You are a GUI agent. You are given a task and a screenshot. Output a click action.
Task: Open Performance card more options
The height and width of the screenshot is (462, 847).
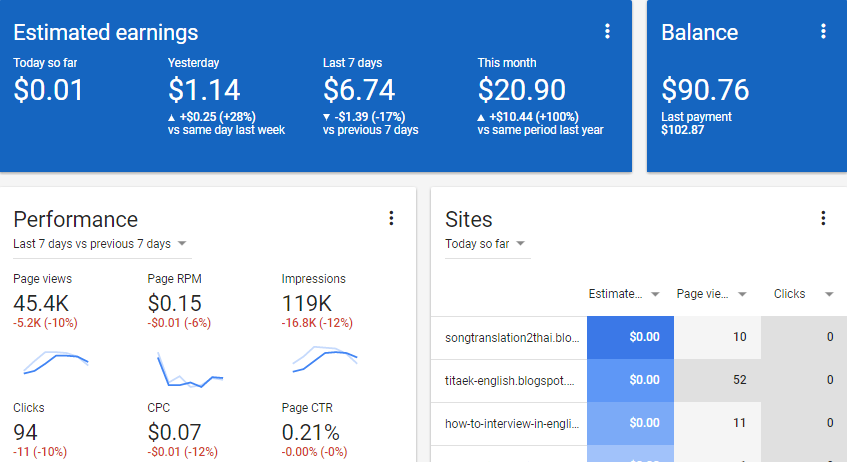coord(391,218)
